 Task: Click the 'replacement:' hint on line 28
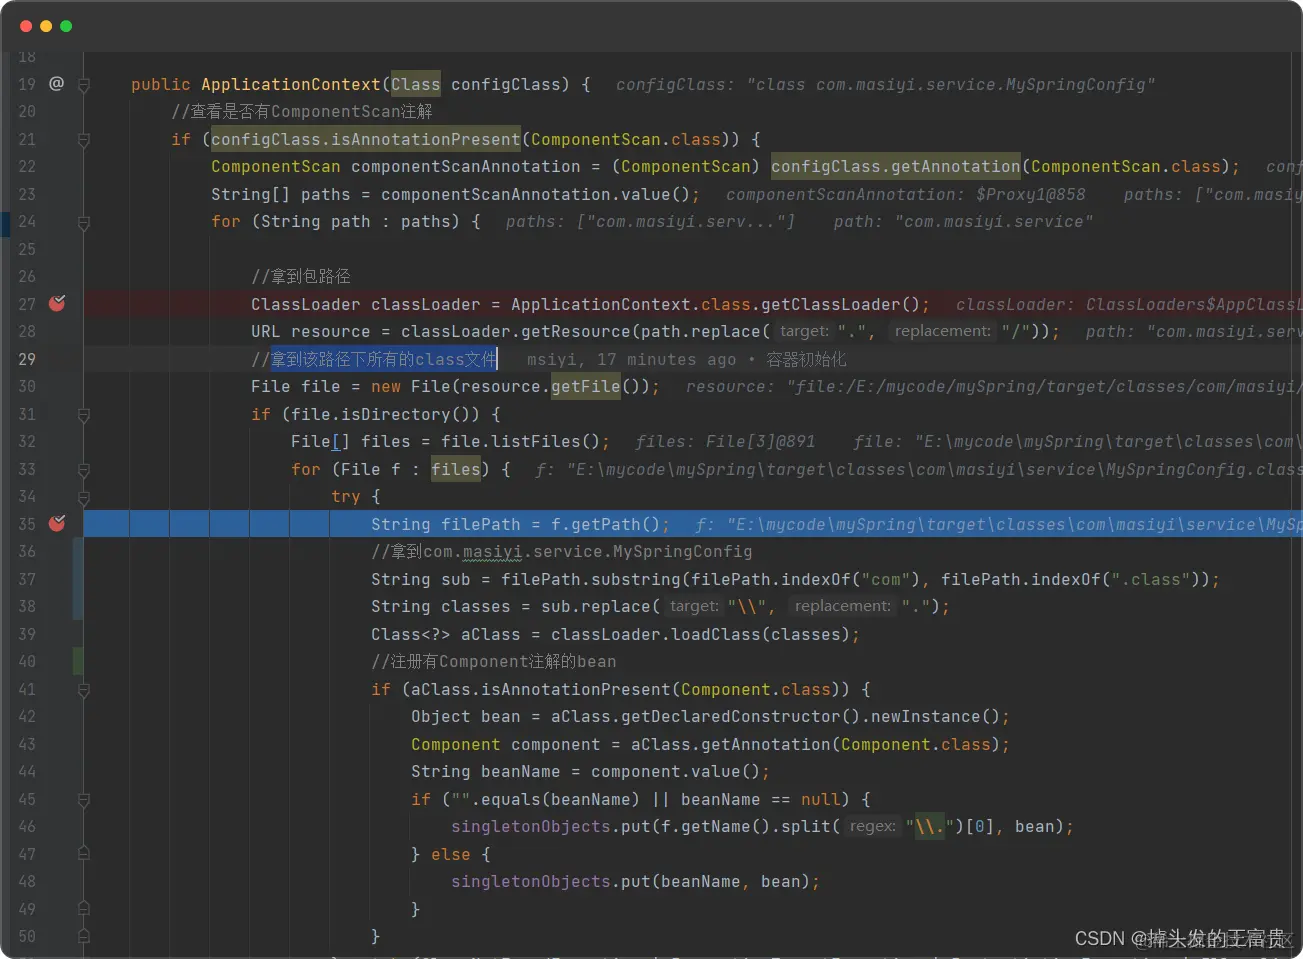tap(943, 331)
